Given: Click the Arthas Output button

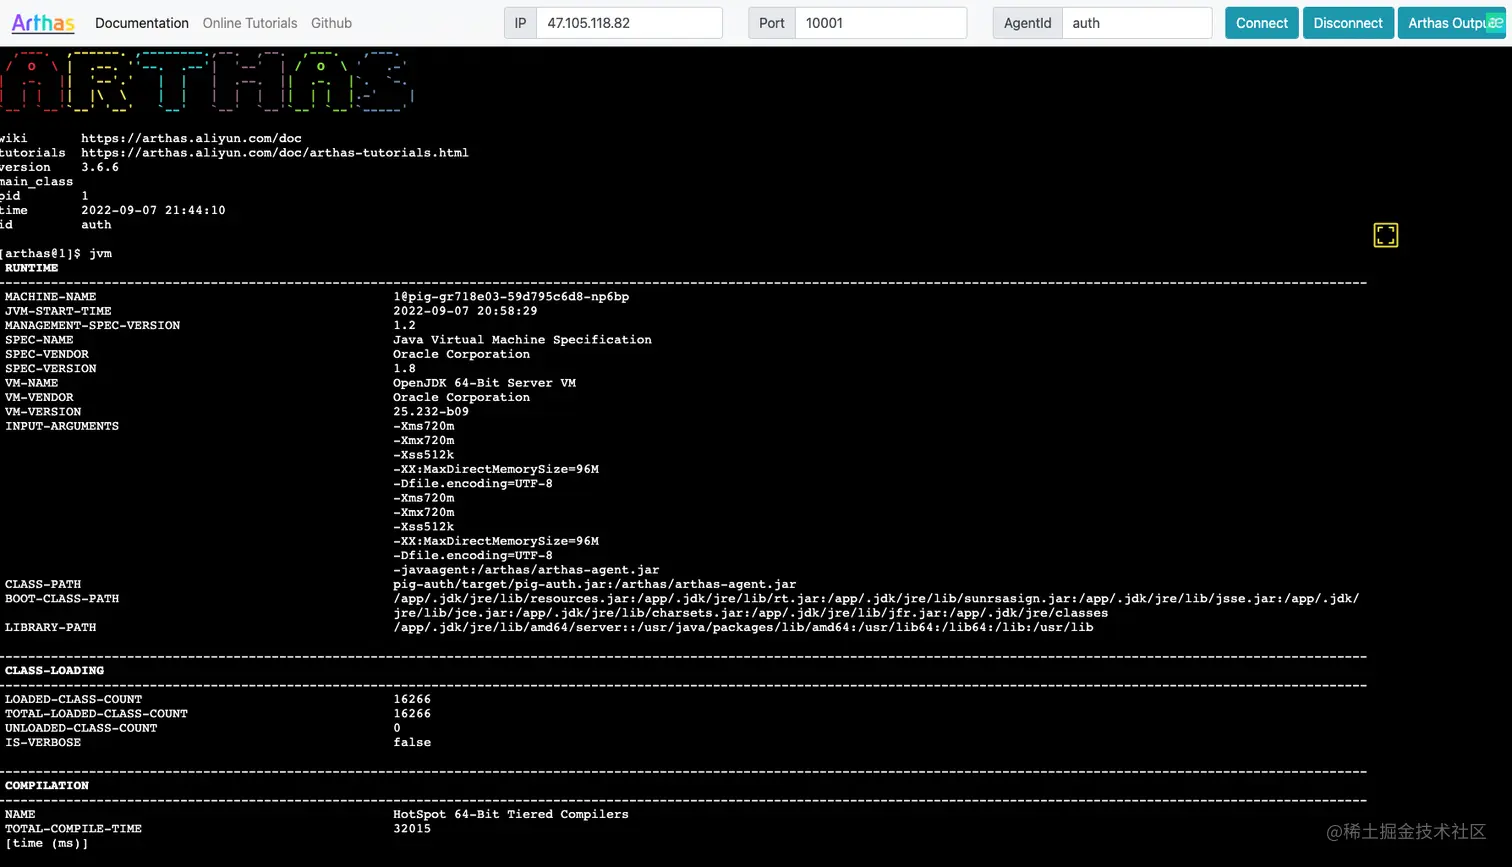Looking at the screenshot, I should point(1451,23).
